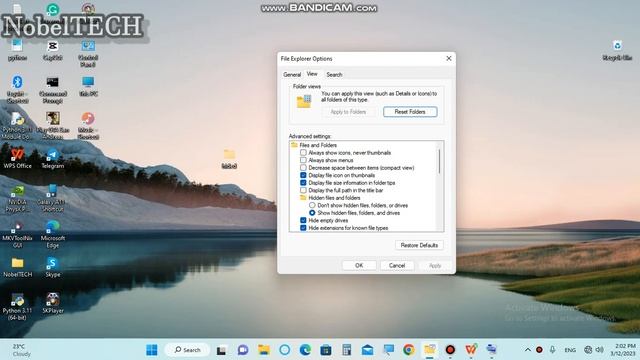The height and width of the screenshot is (360, 640).
Task: Open the SKPlayer desktop icon
Action: (53, 303)
